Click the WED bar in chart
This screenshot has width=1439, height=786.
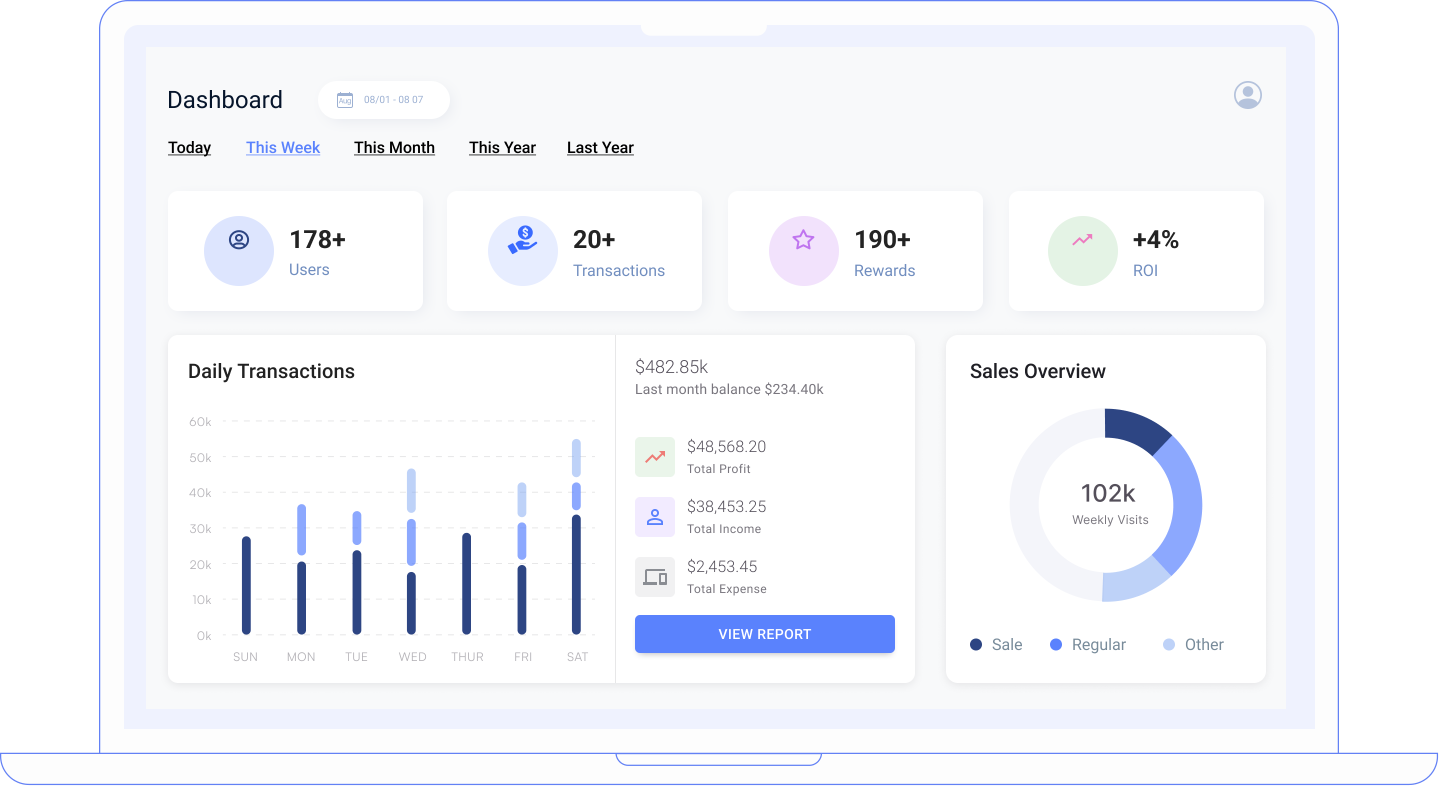[x=411, y=551]
